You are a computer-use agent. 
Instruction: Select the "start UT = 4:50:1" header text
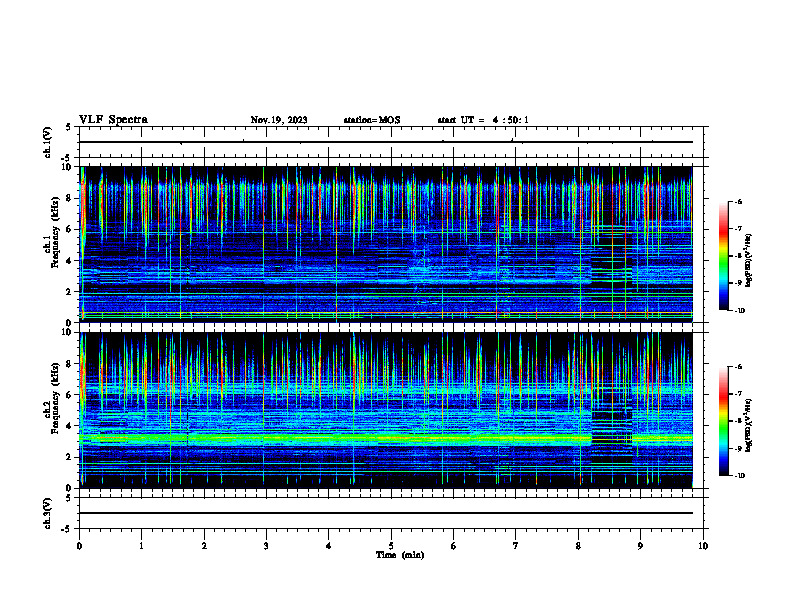click(483, 120)
